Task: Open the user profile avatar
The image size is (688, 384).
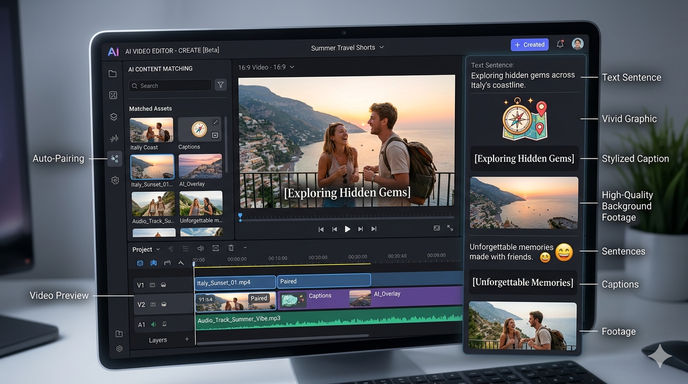Action: pyautogui.click(x=577, y=43)
